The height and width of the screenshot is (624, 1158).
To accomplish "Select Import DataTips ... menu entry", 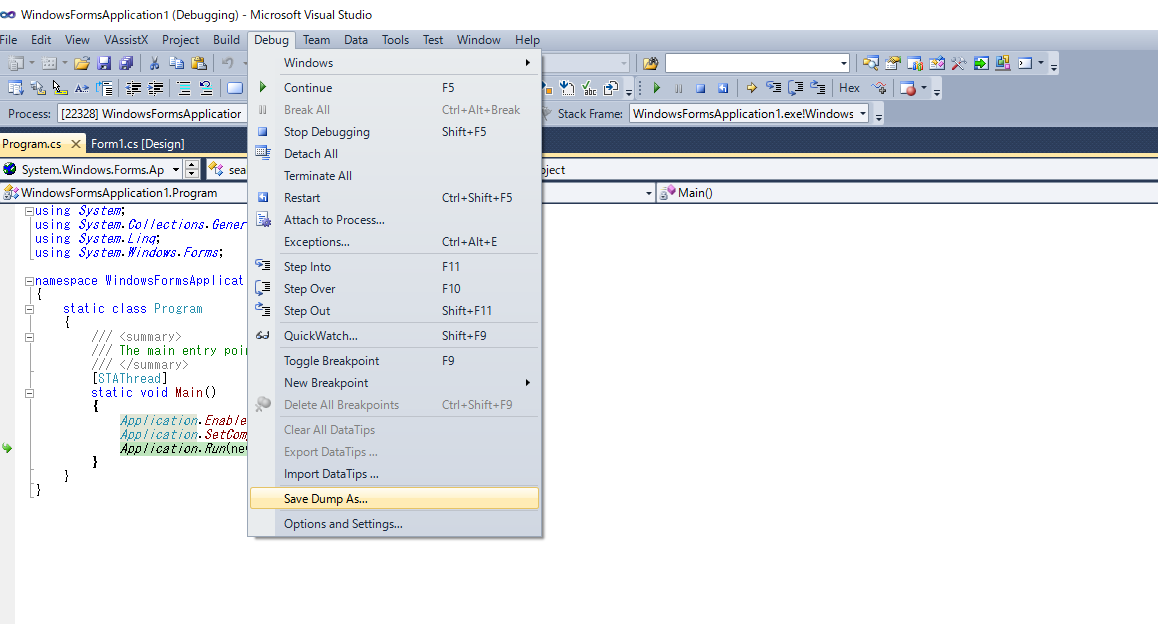I will 394,474.
